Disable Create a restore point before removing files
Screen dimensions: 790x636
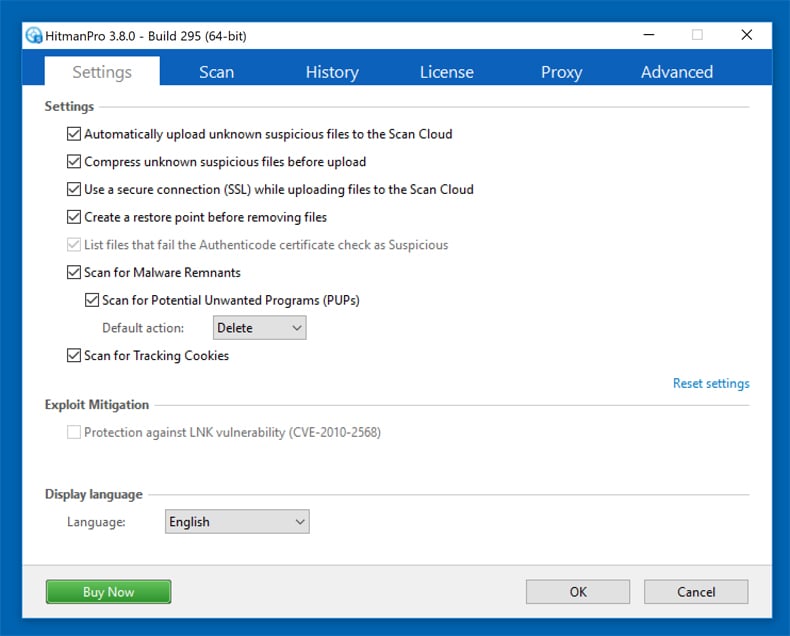[x=74, y=217]
